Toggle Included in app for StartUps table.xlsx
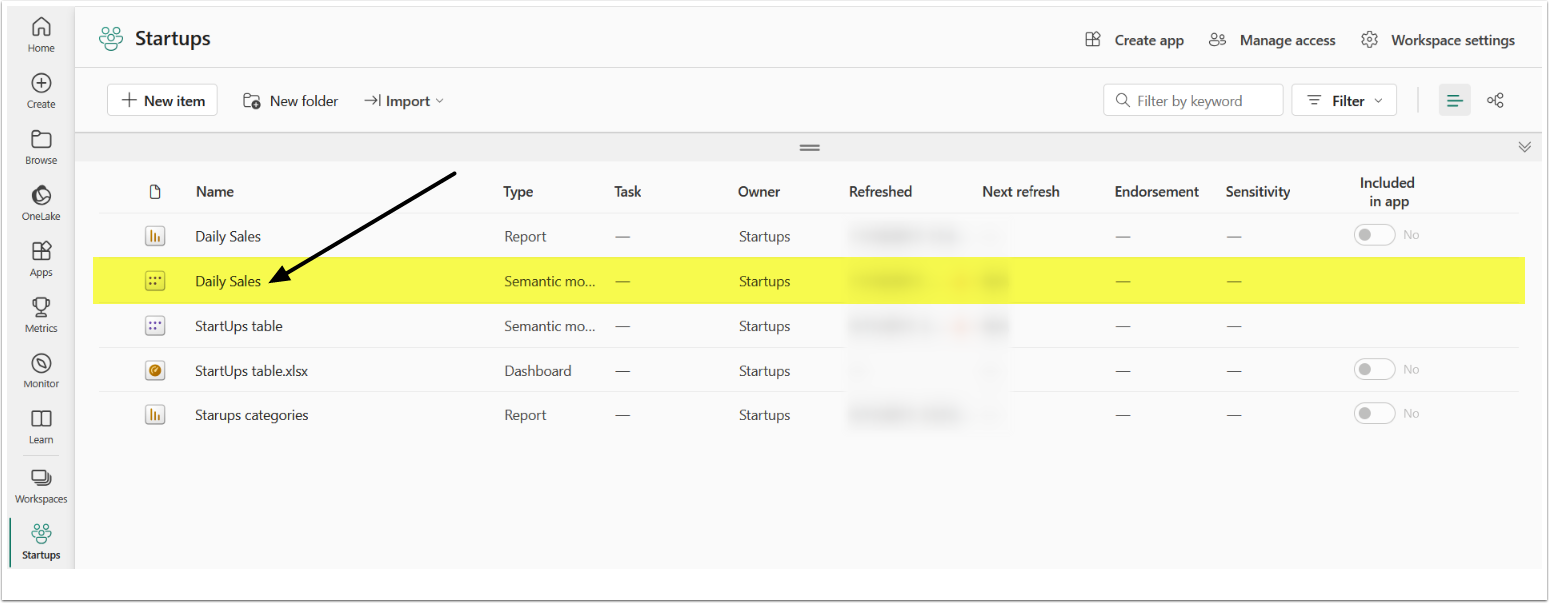Image resolution: width=1549 pixels, height=603 pixels. (1374, 370)
